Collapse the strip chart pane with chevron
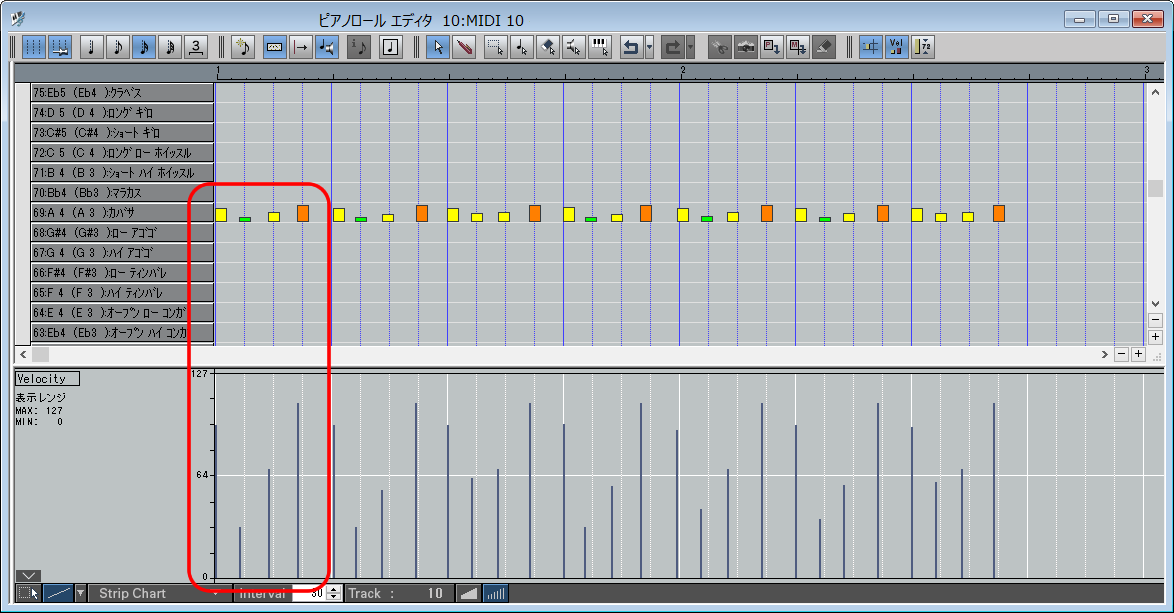 tap(28, 575)
